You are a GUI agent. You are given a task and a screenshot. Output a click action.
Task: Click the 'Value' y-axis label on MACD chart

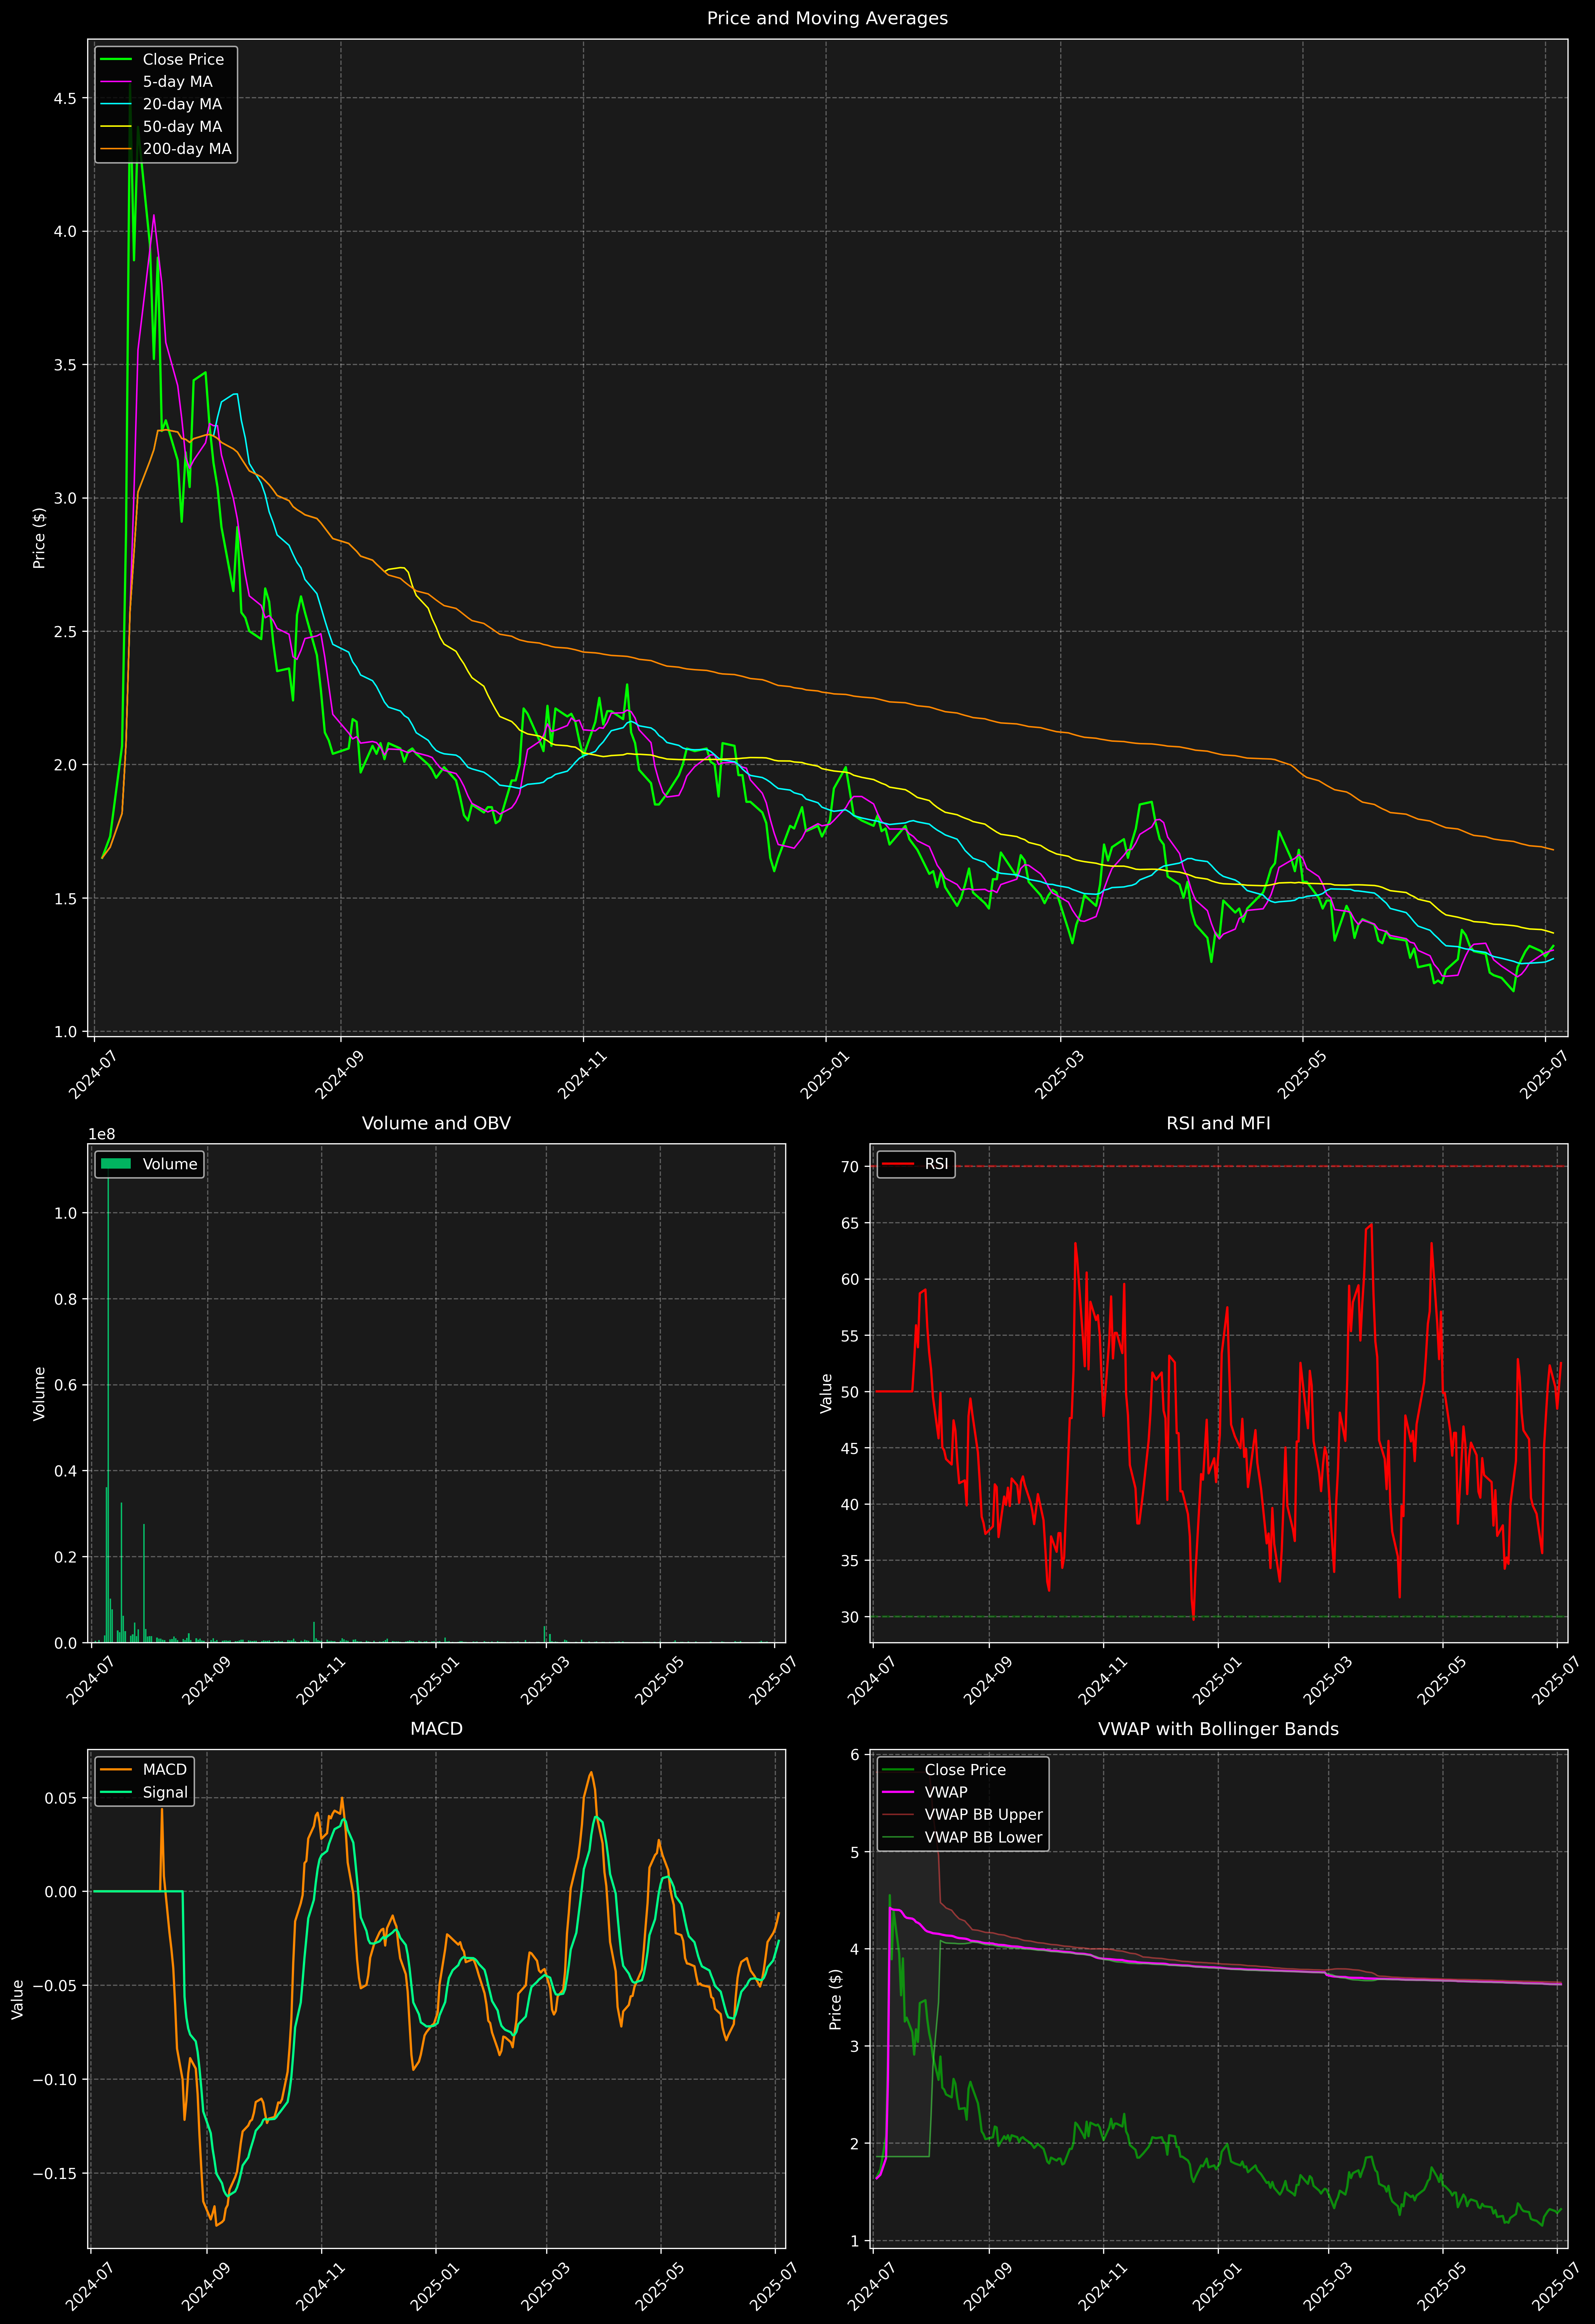coord(18,1999)
